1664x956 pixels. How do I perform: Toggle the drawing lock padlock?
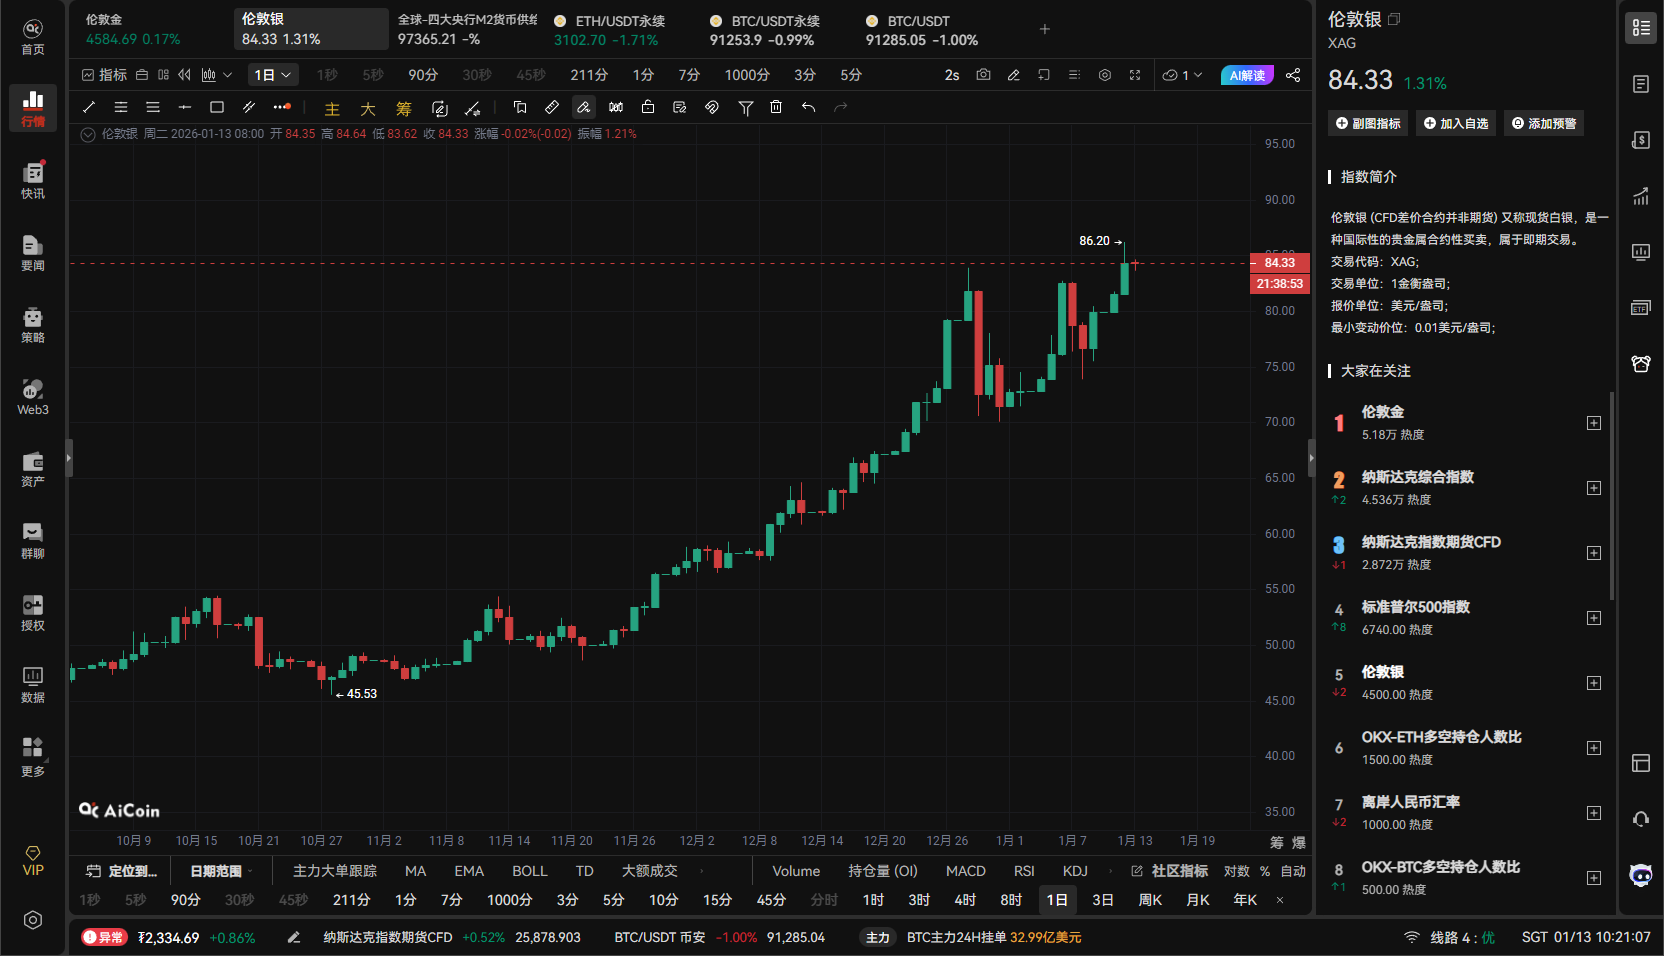[648, 107]
